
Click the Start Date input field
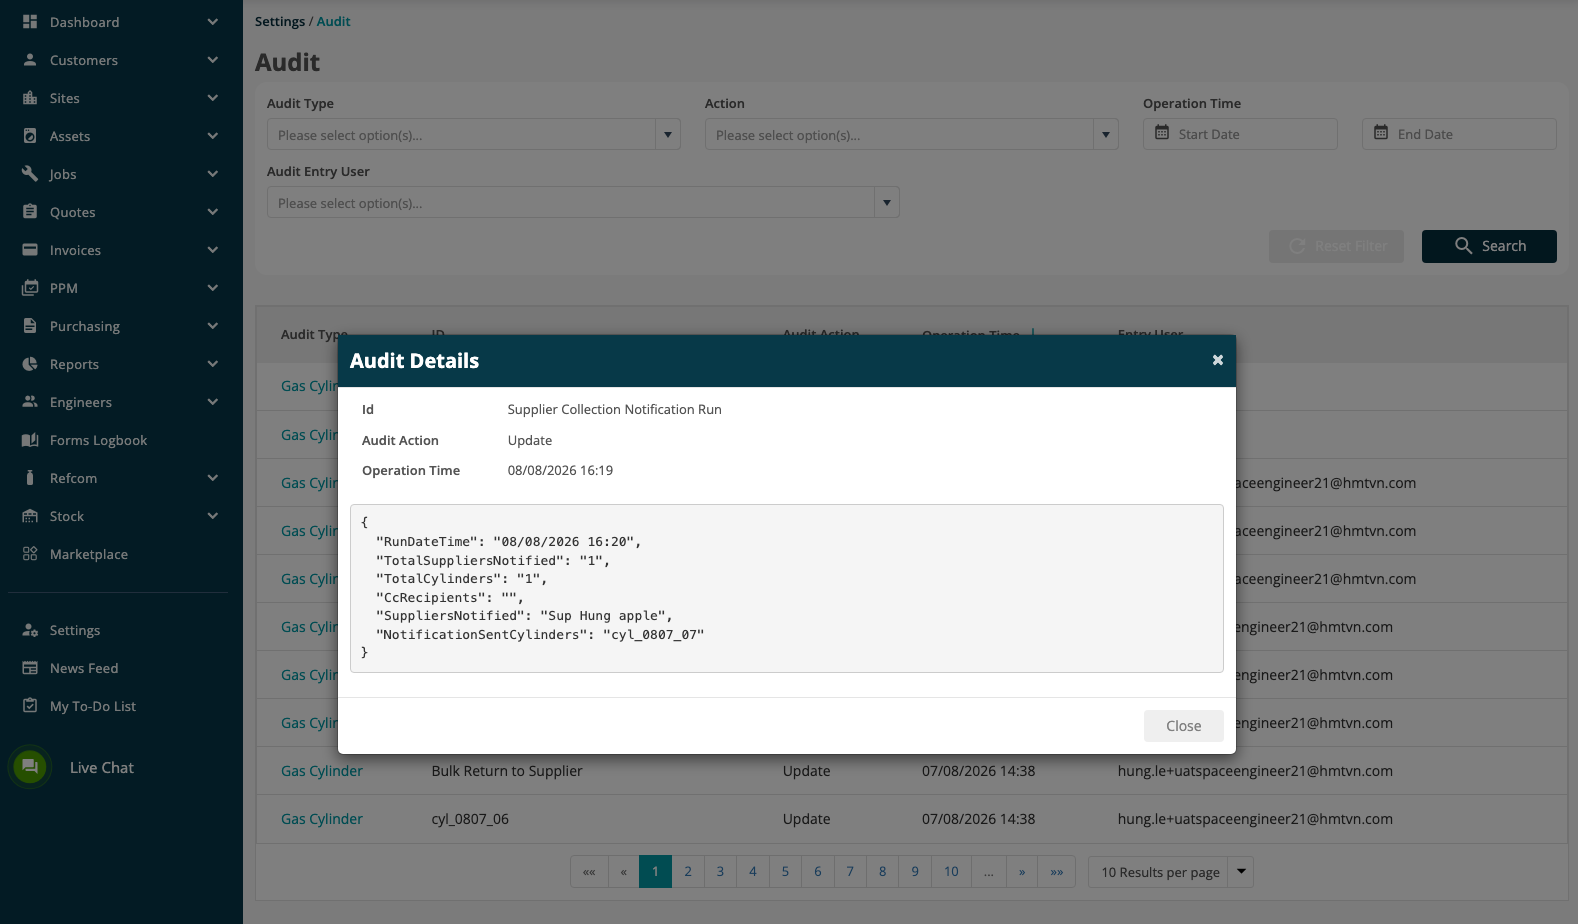click(x=1240, y=134)
